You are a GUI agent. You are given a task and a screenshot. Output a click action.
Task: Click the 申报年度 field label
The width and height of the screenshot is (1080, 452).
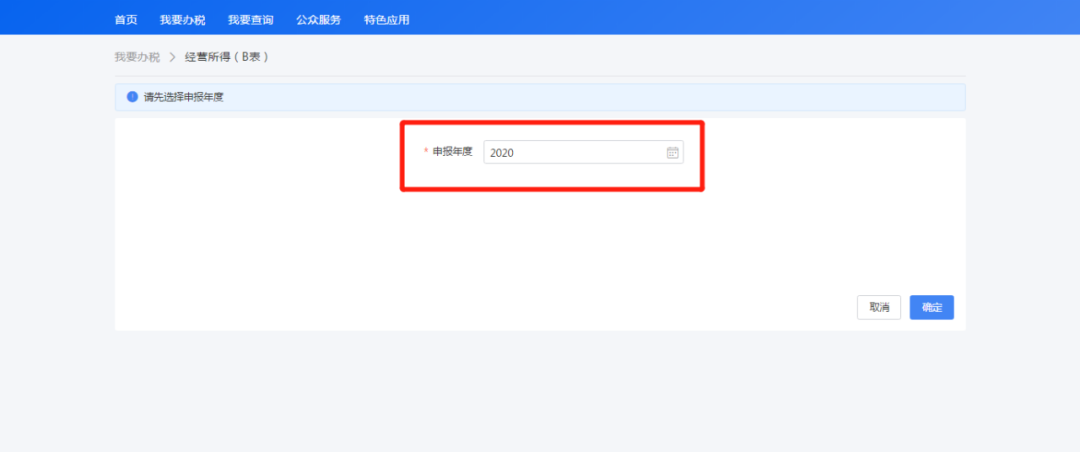tap(453, 152)
